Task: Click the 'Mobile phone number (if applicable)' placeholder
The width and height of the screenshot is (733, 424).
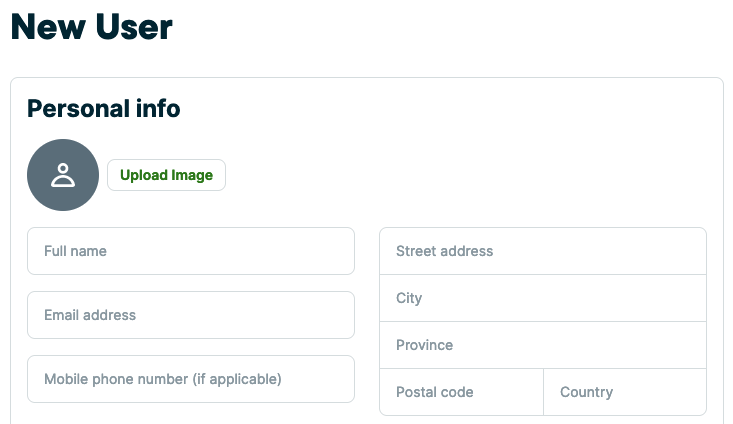Action: pos(163,379)
